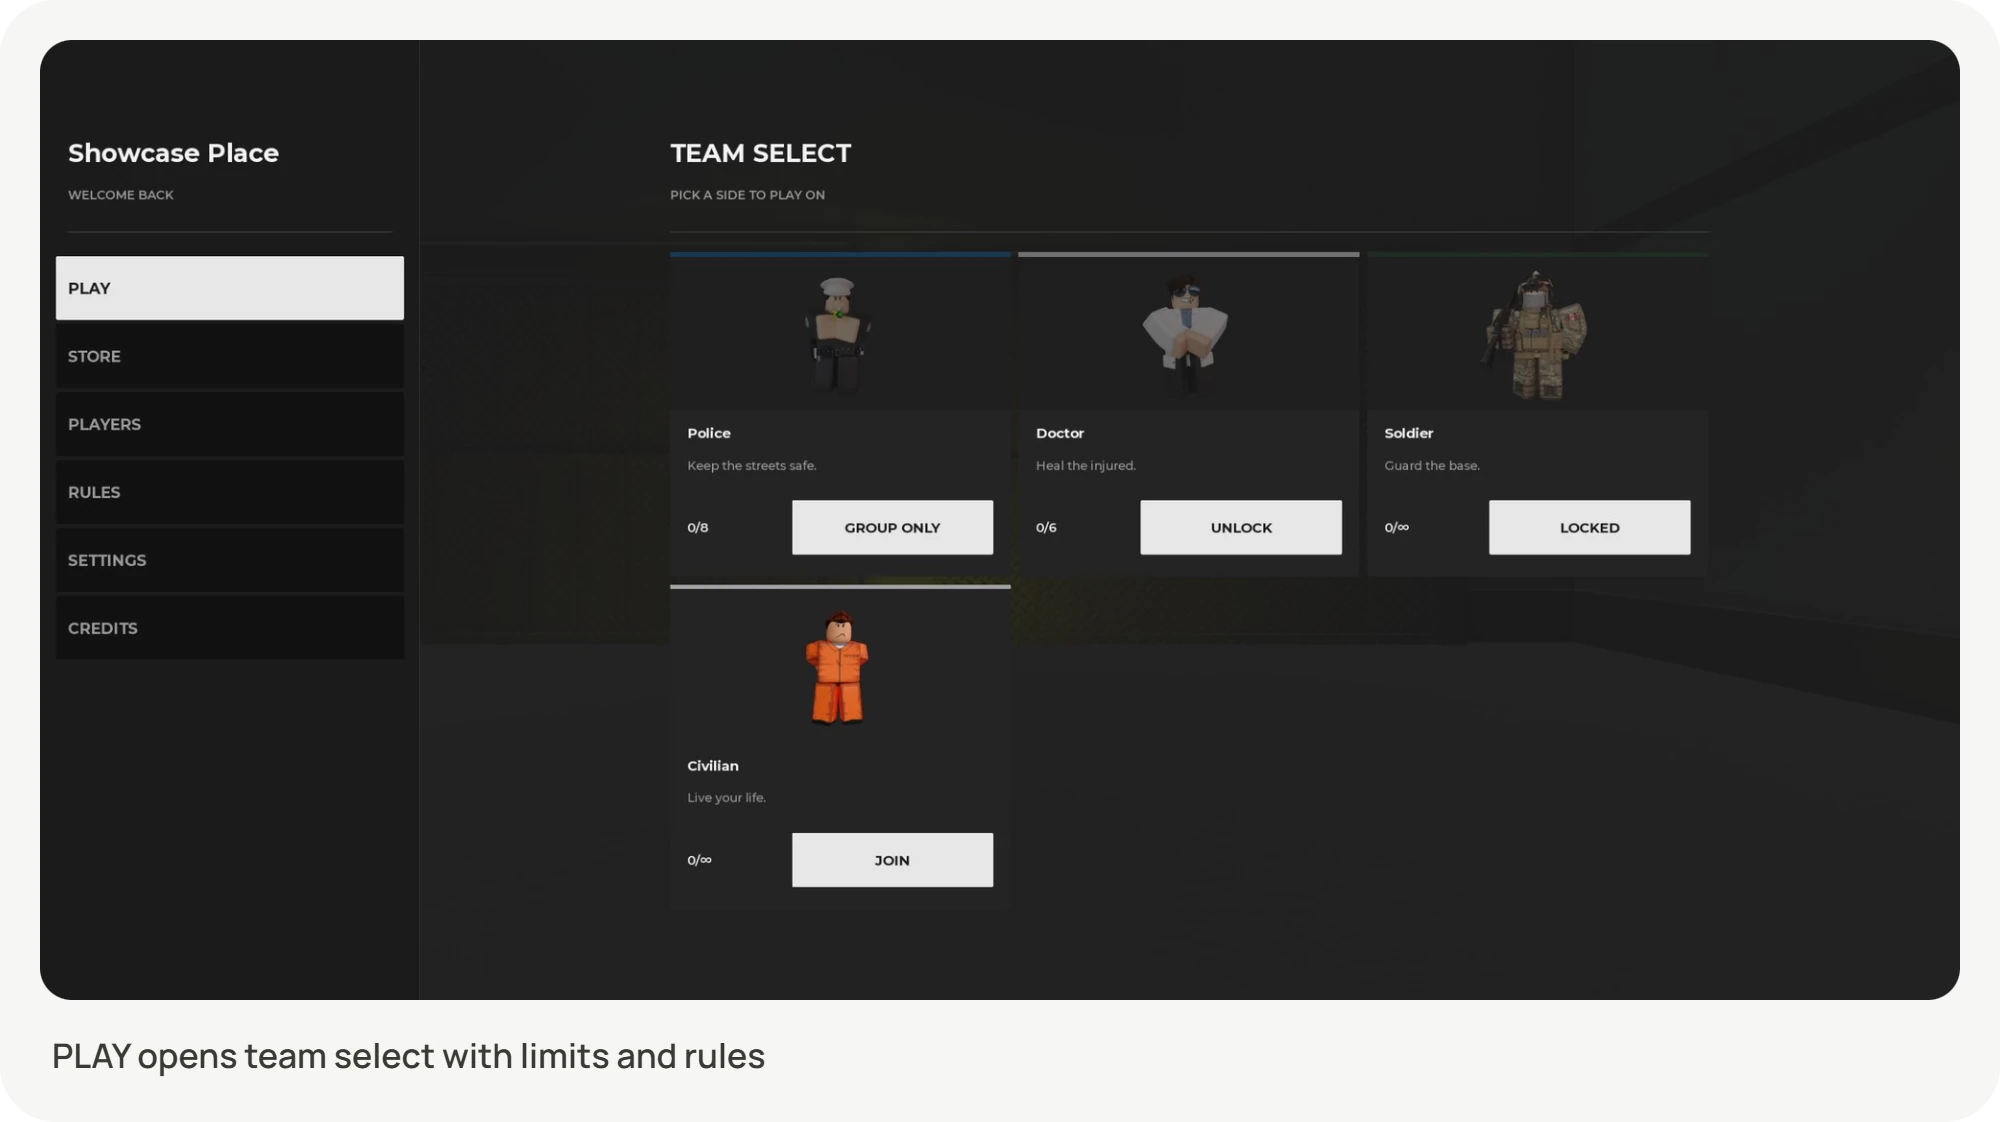View the RULES section
Image resolution: width=2000 pixels, height=1122 pixels.
click(x=229, y=492)
